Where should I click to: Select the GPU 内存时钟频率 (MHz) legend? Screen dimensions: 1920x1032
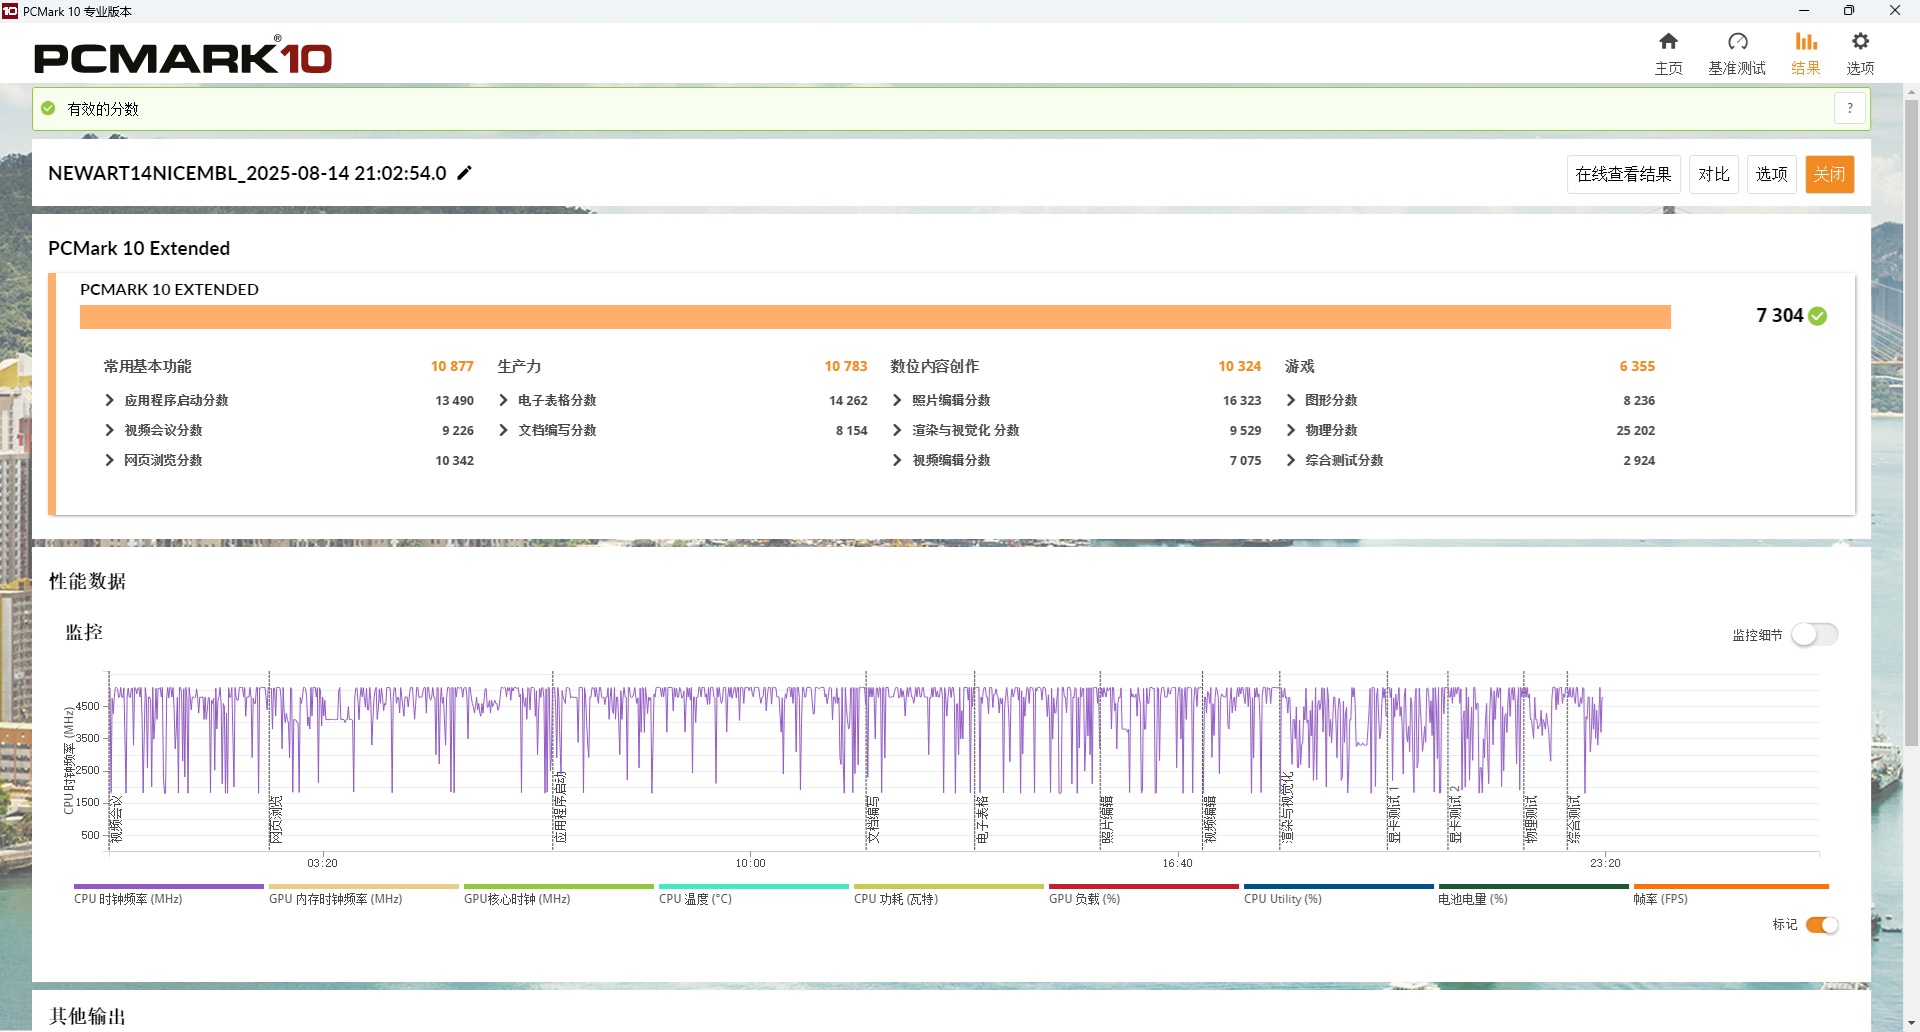363,894
